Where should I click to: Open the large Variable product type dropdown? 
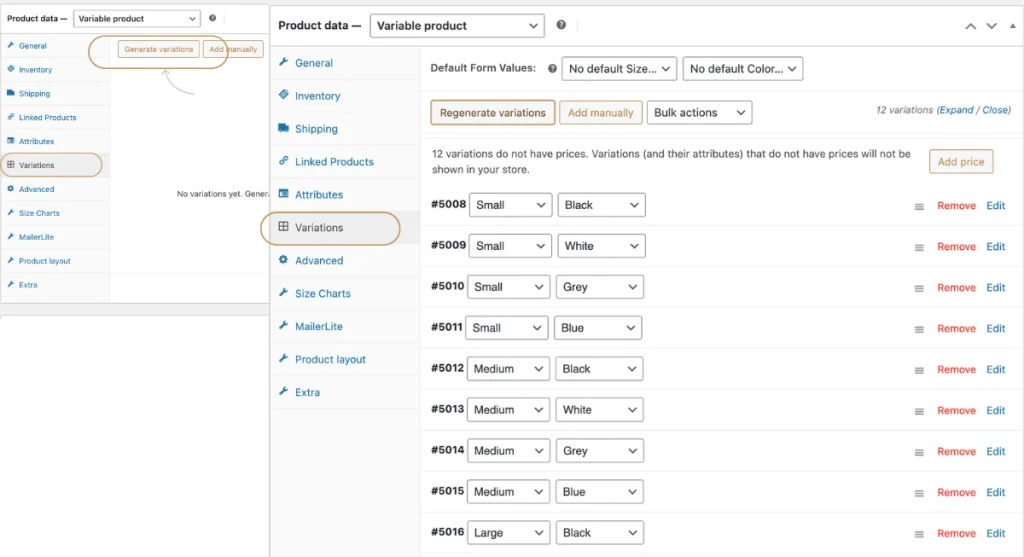coord(456,25)
